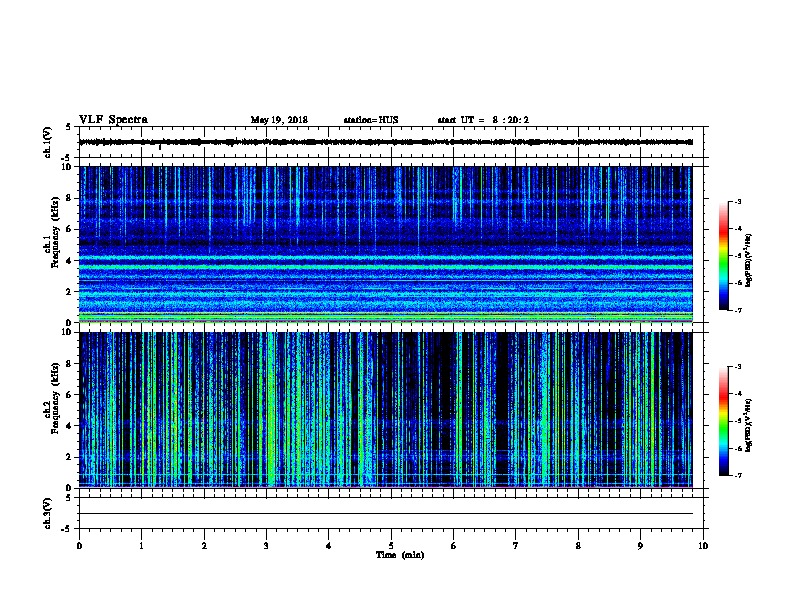Click time axis tick label "6"

[454, 546]
